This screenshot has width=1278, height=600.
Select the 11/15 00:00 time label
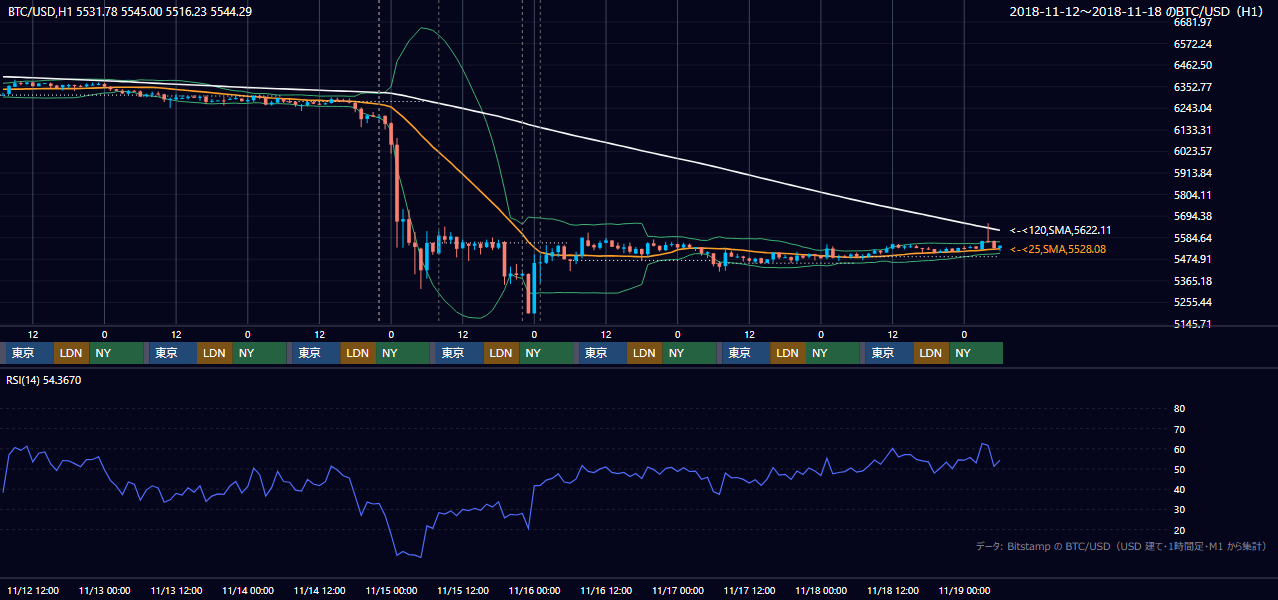(391, 590)
